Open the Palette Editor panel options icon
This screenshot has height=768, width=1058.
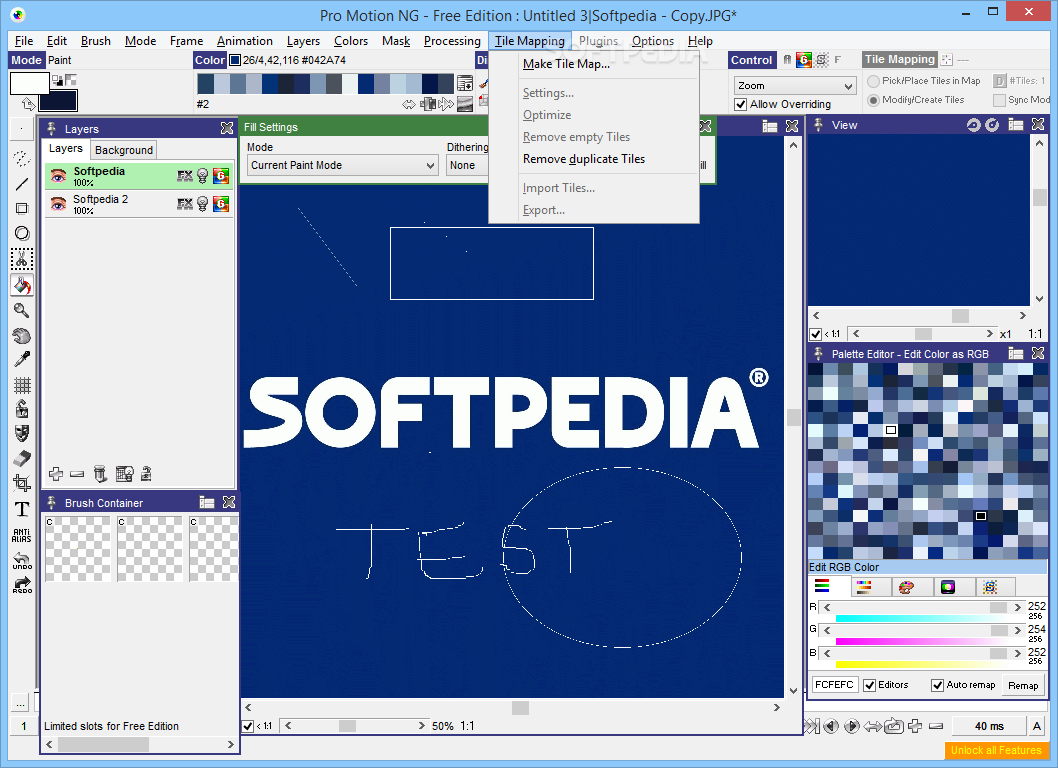click(x=1016, y=353)
